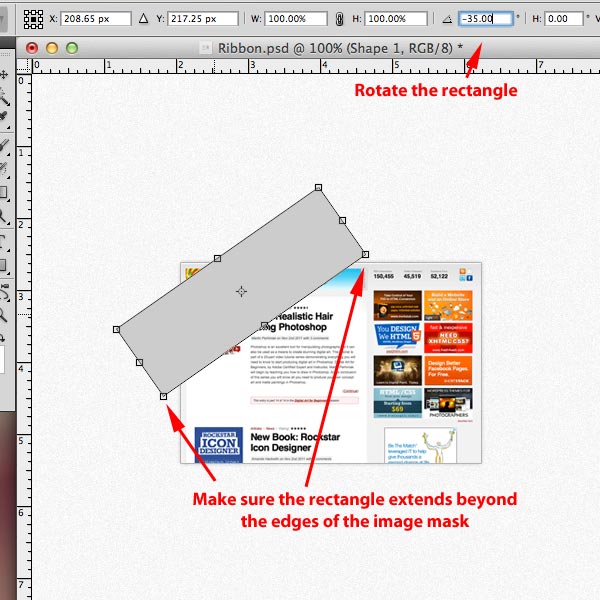Image resolution: width=600 pixels, height=600 pixels.
Task: Click the leftmost corner transform handle
Action: point(117,329)
